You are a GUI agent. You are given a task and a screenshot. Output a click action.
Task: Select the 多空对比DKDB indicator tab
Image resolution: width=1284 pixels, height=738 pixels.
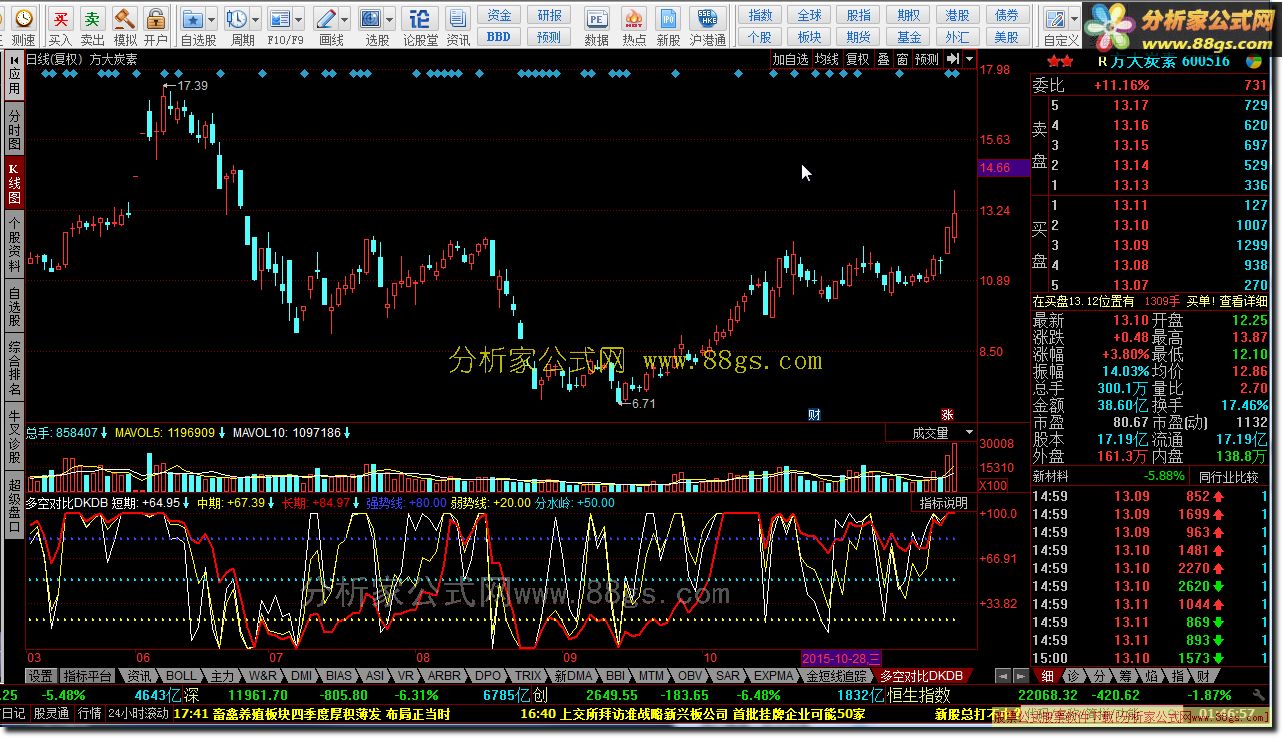coord(921,676)
